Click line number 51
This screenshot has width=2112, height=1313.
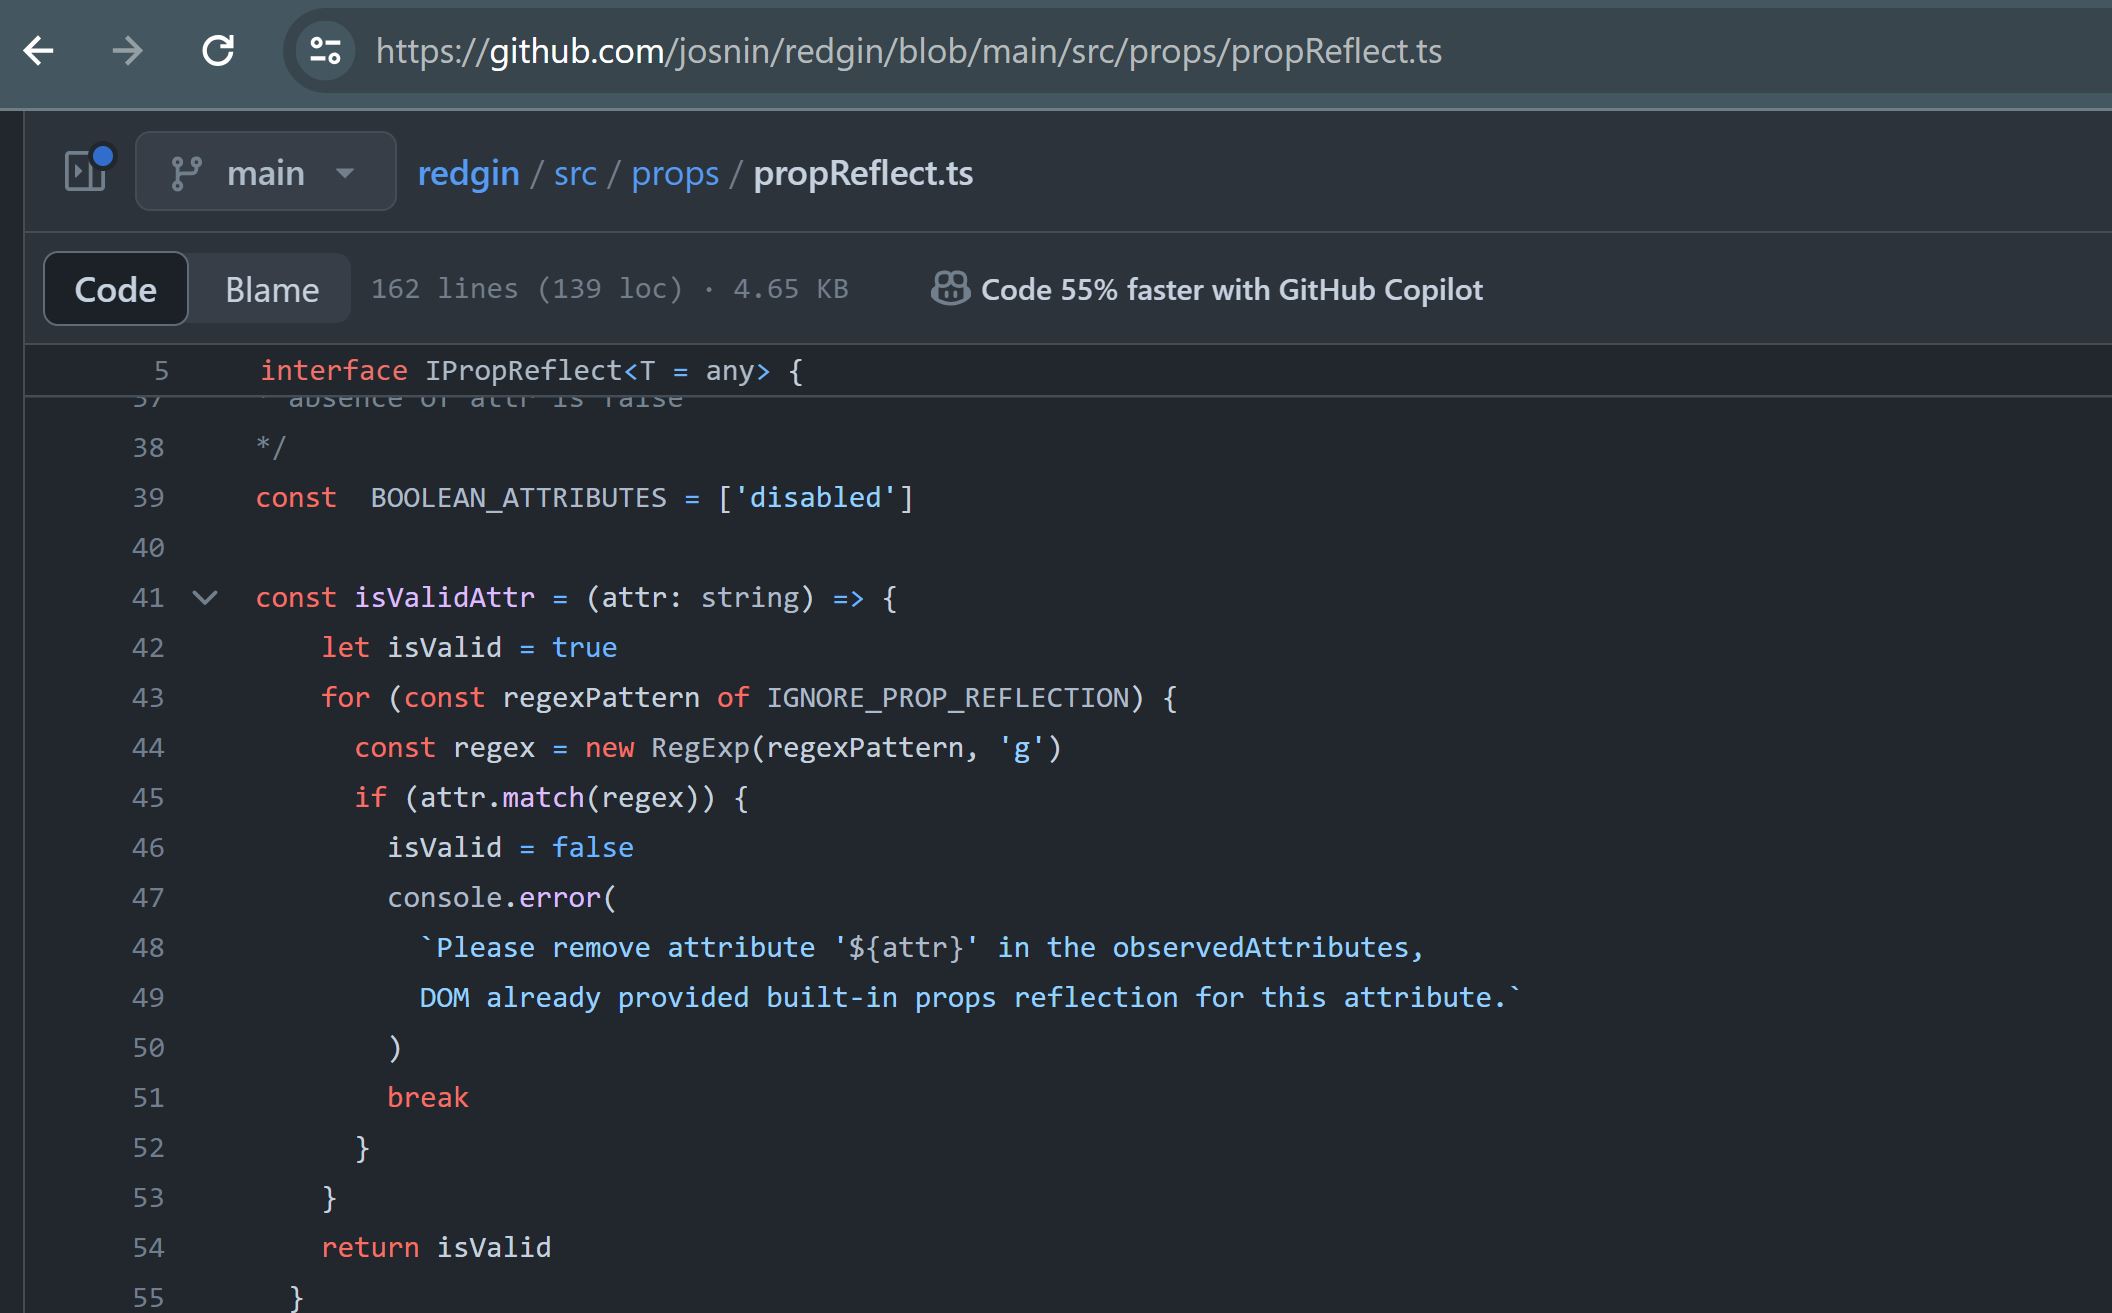pos(148,1098)
